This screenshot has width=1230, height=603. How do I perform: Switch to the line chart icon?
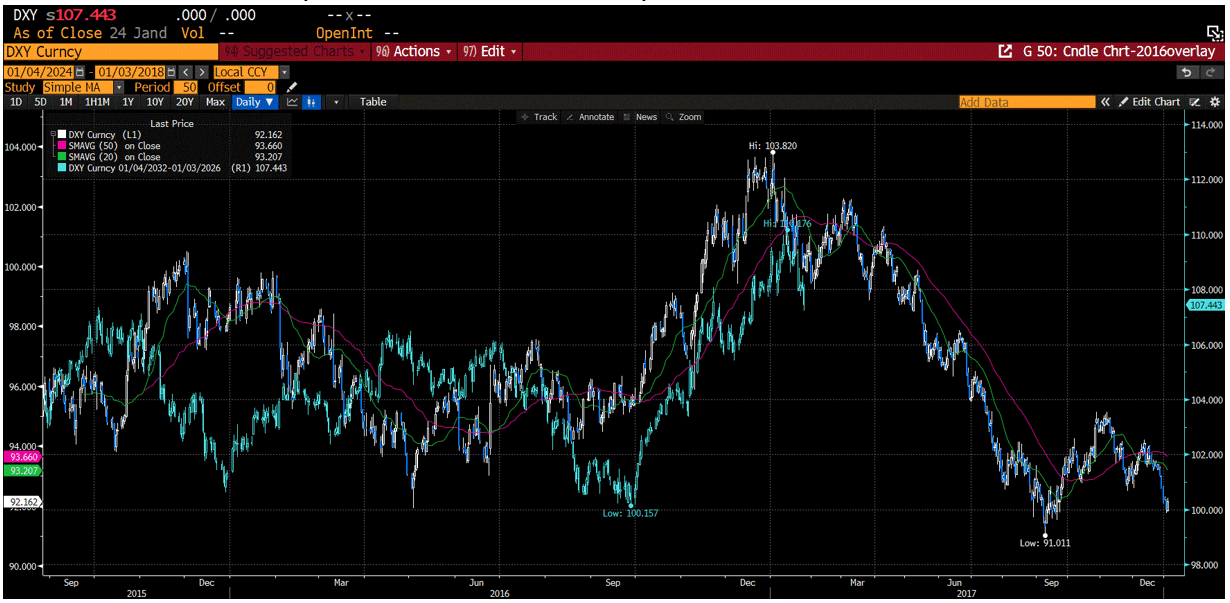[x=293, y=101]
